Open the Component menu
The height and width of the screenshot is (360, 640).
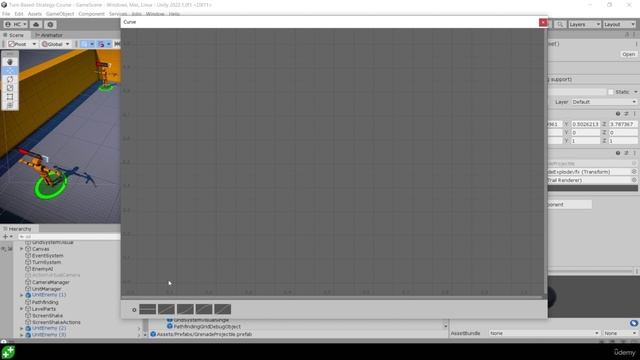(x=91, y=14)
